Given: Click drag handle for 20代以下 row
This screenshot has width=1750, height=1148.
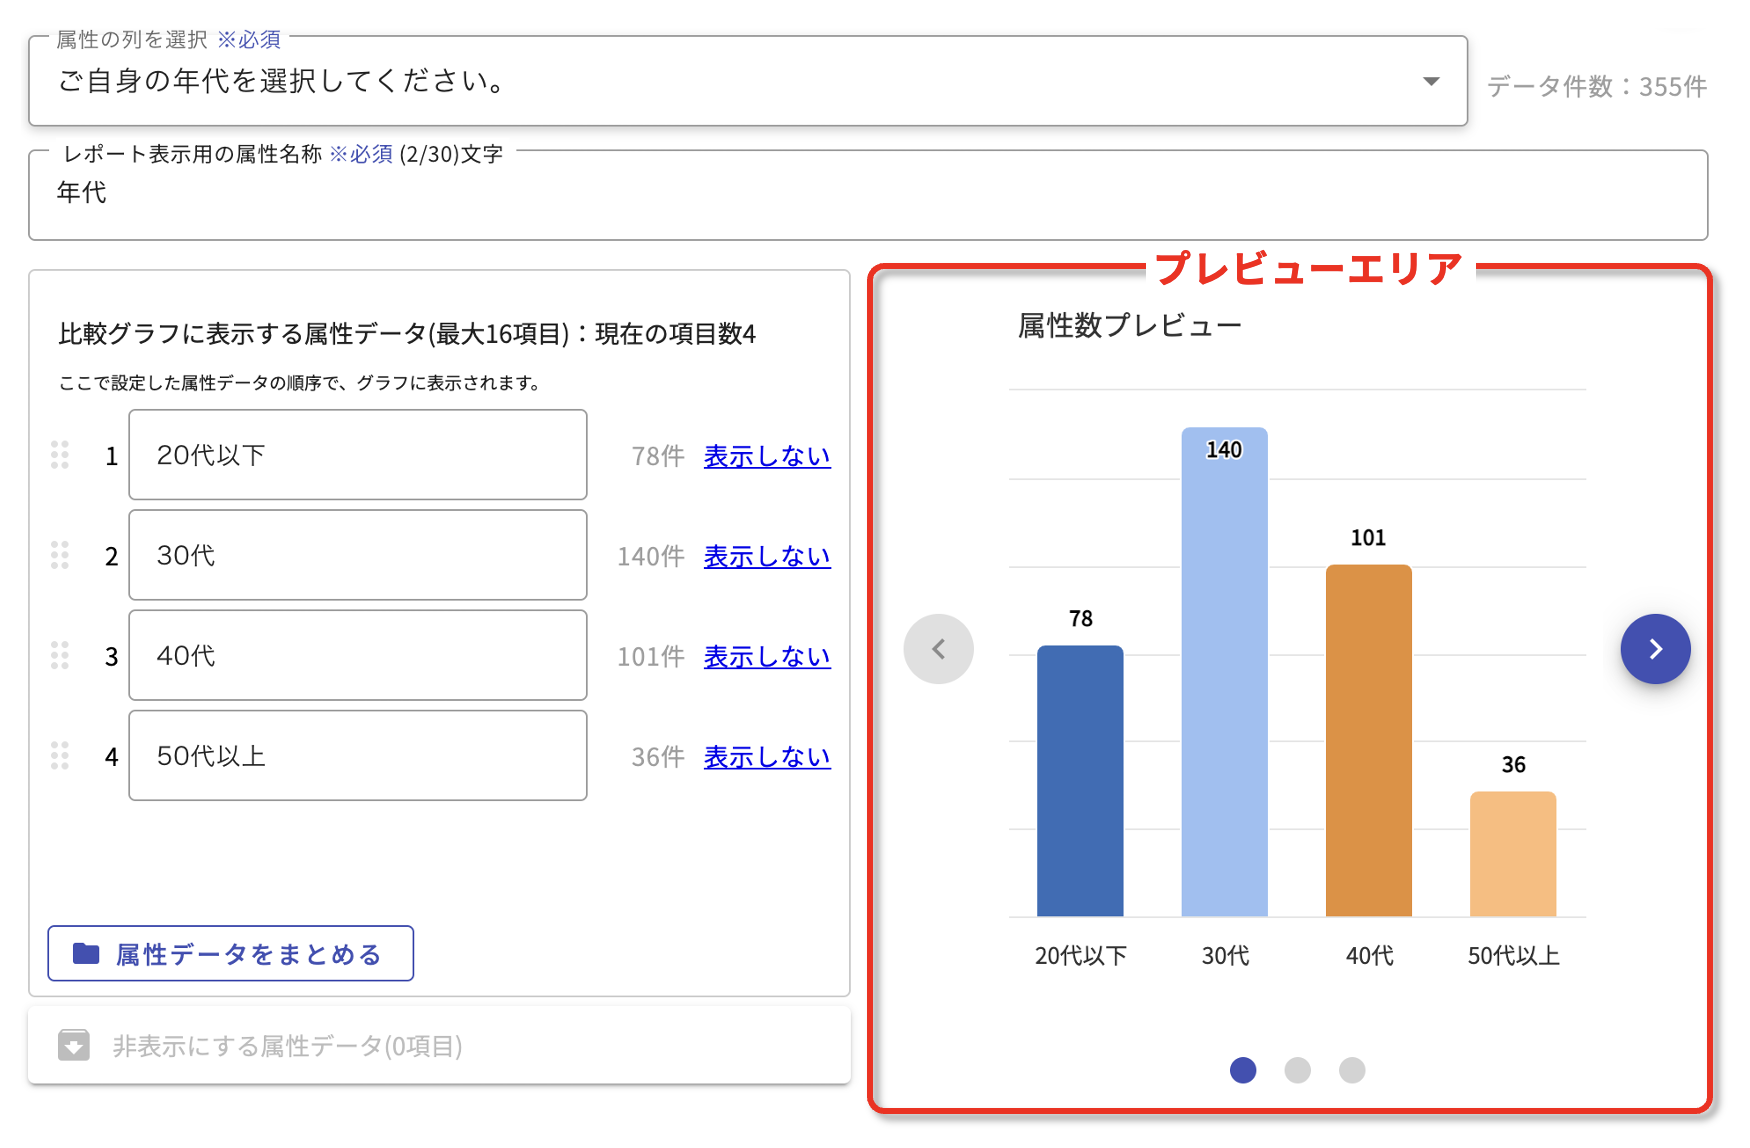Looking at the screenshot, I should [x=60, y=455].
